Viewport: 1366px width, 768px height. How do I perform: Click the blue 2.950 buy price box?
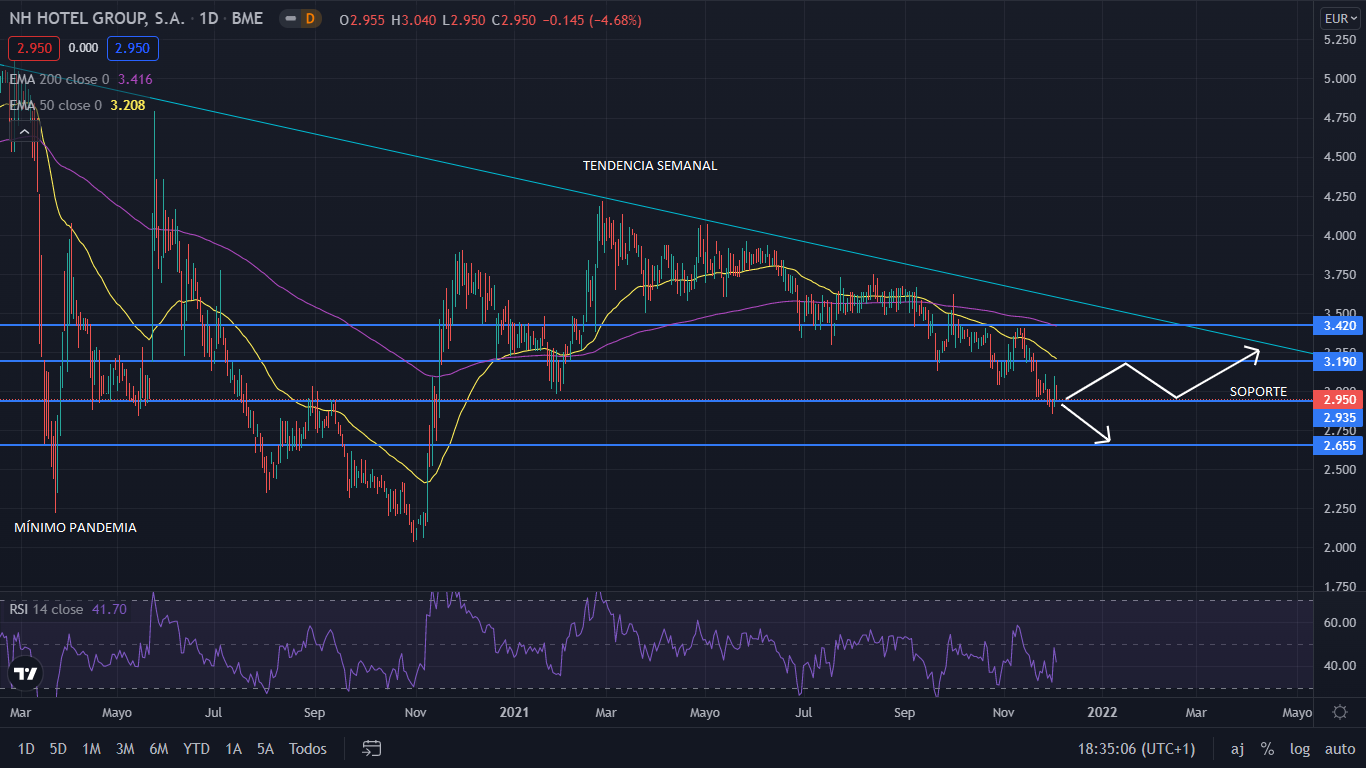point(133,48)
